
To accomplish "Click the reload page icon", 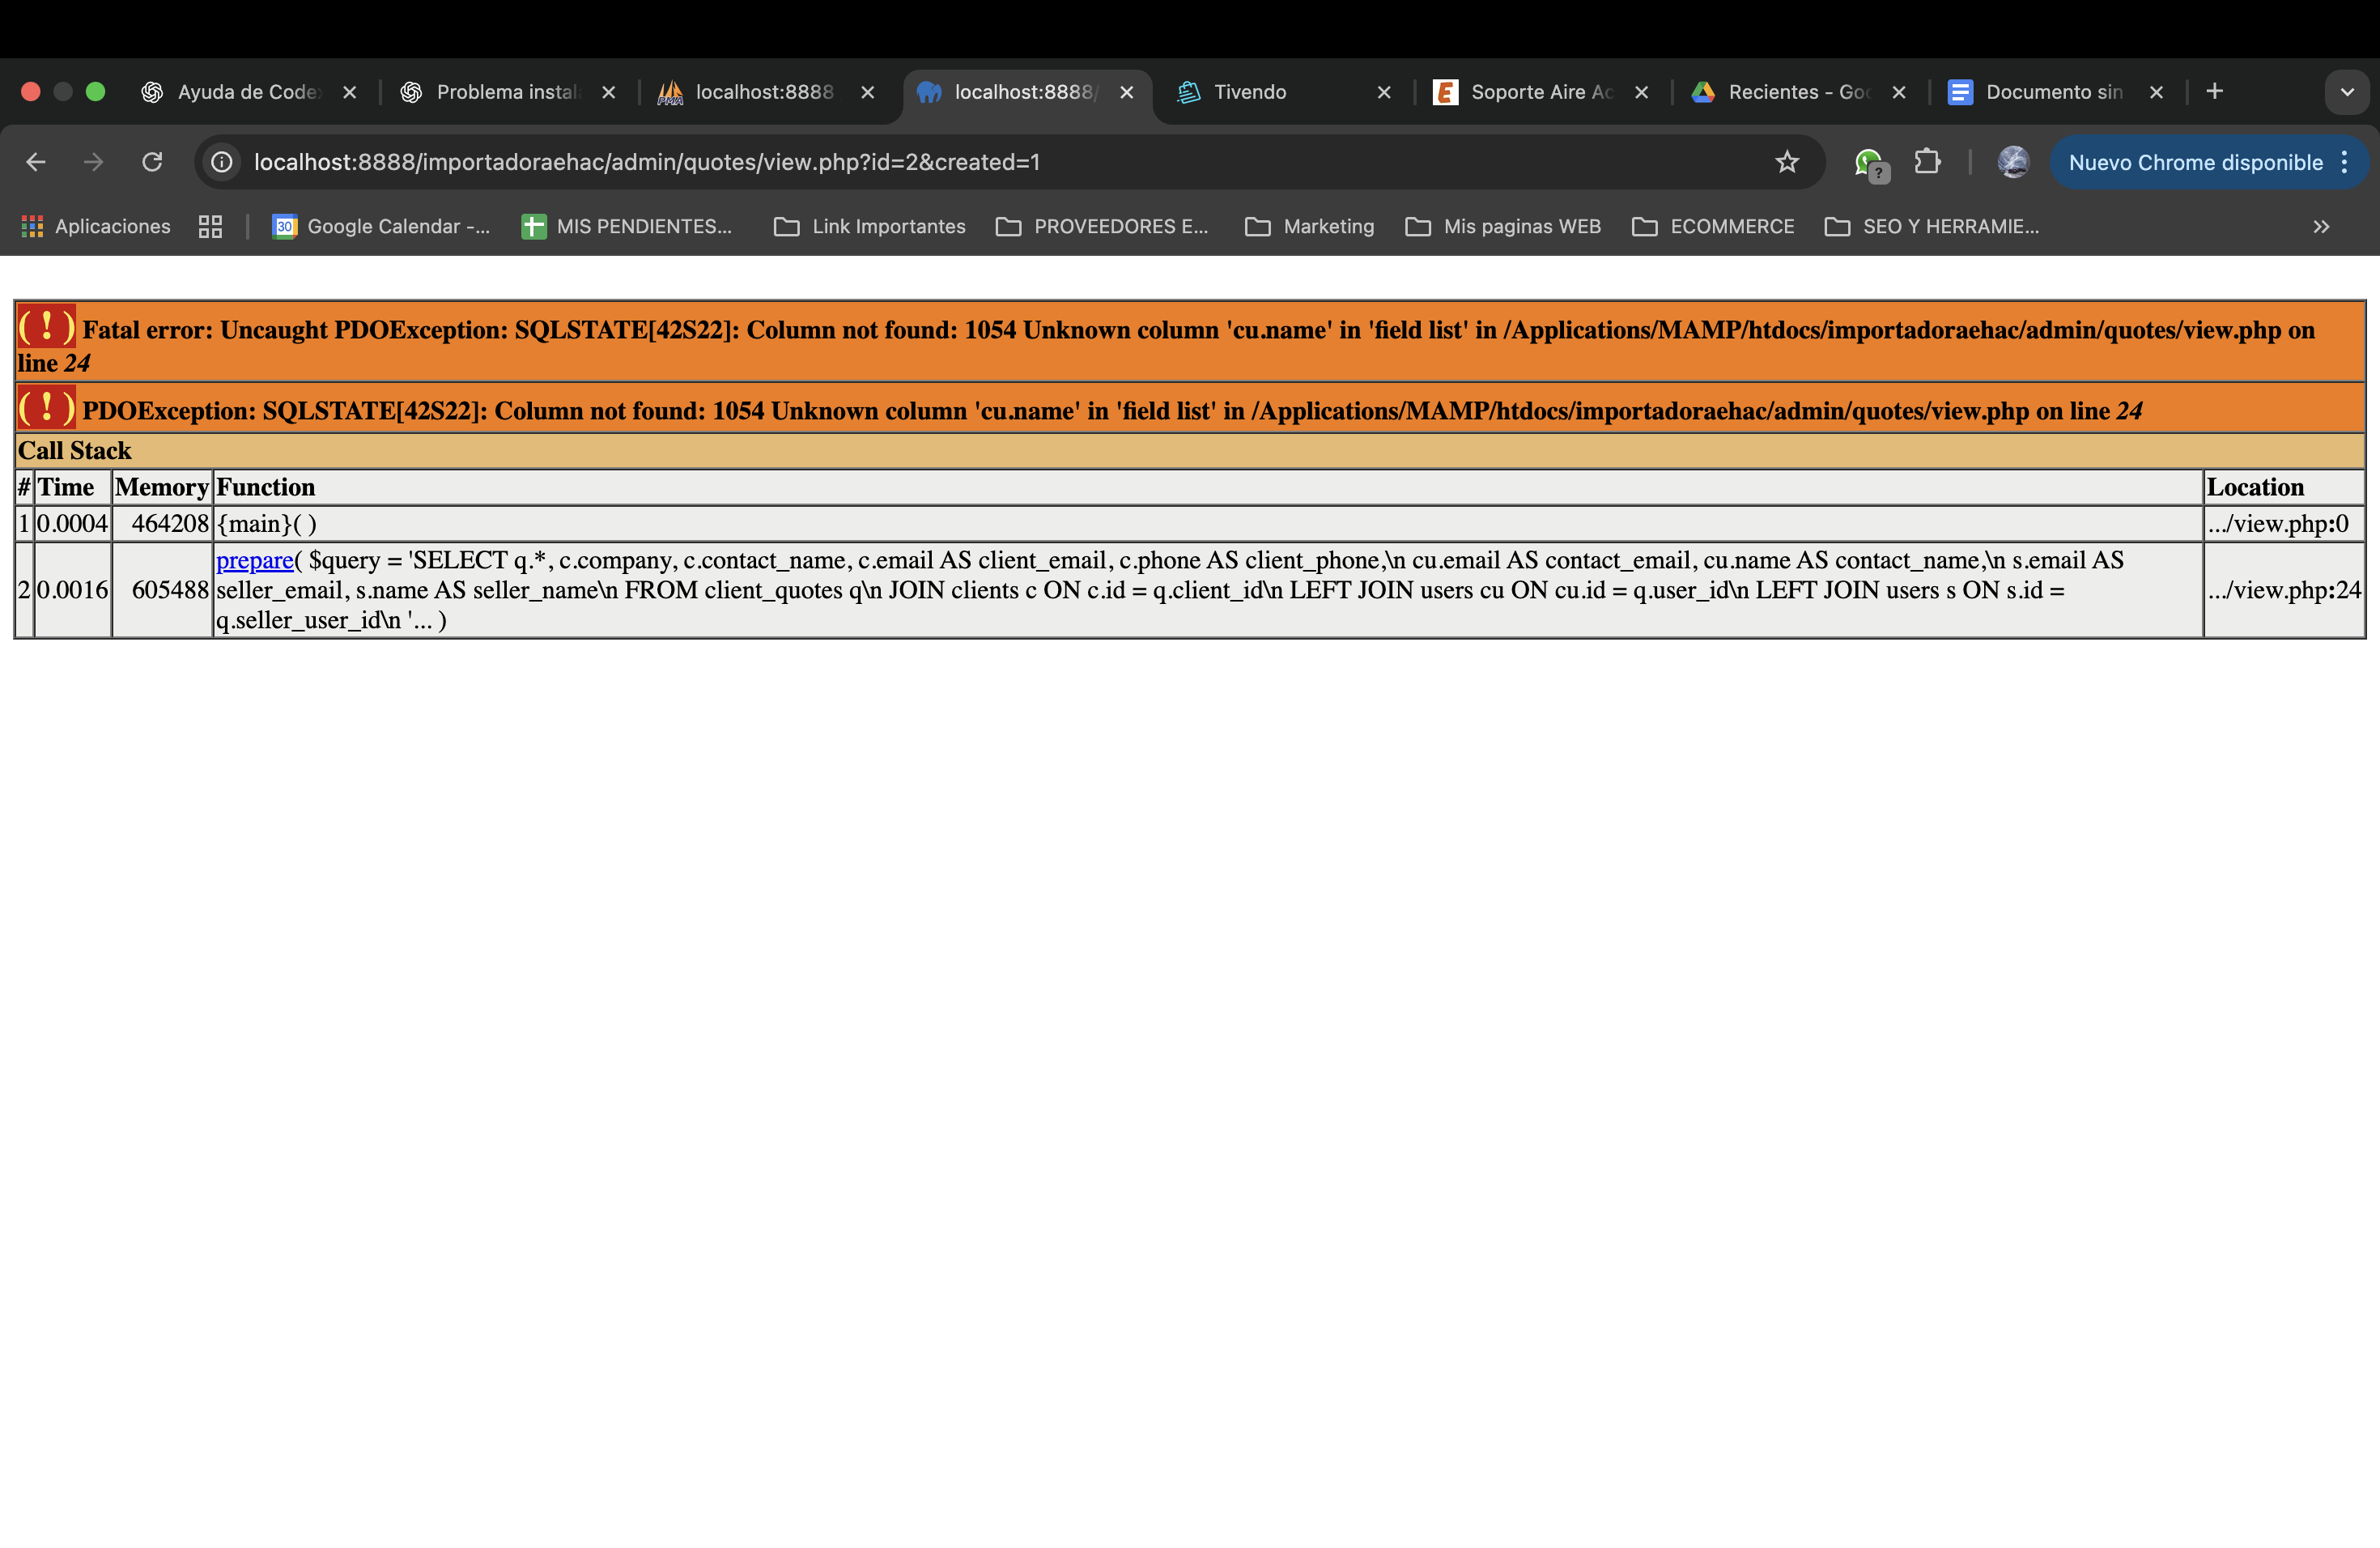I will pyautogui.click(x=152, y=162).
